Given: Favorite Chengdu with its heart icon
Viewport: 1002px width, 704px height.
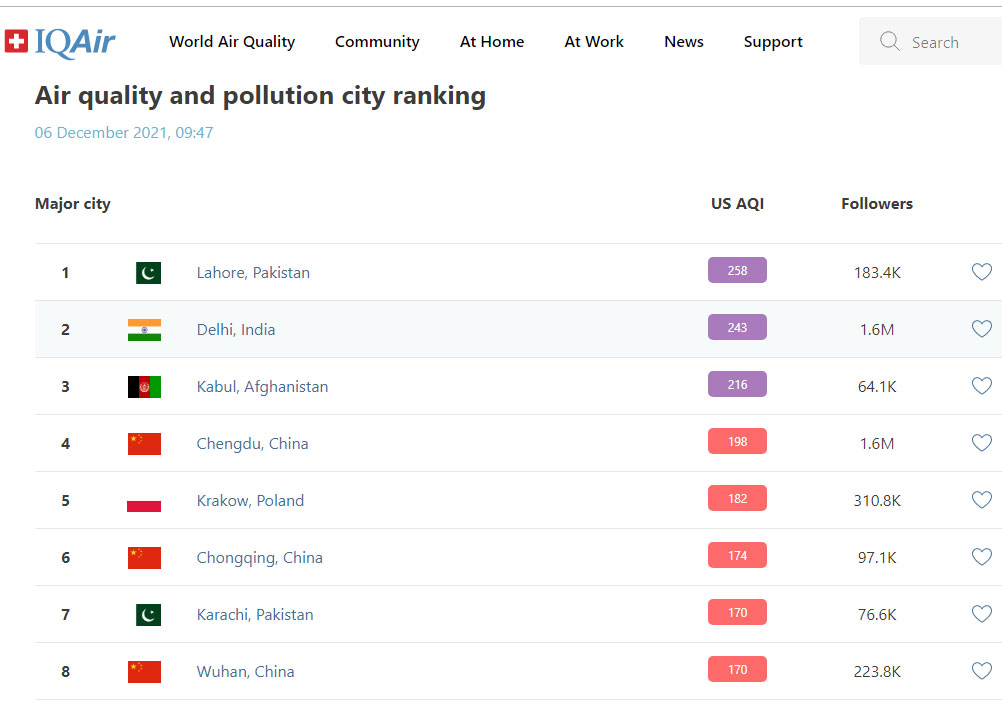Looking at the screenshot, I should point(982,443).
